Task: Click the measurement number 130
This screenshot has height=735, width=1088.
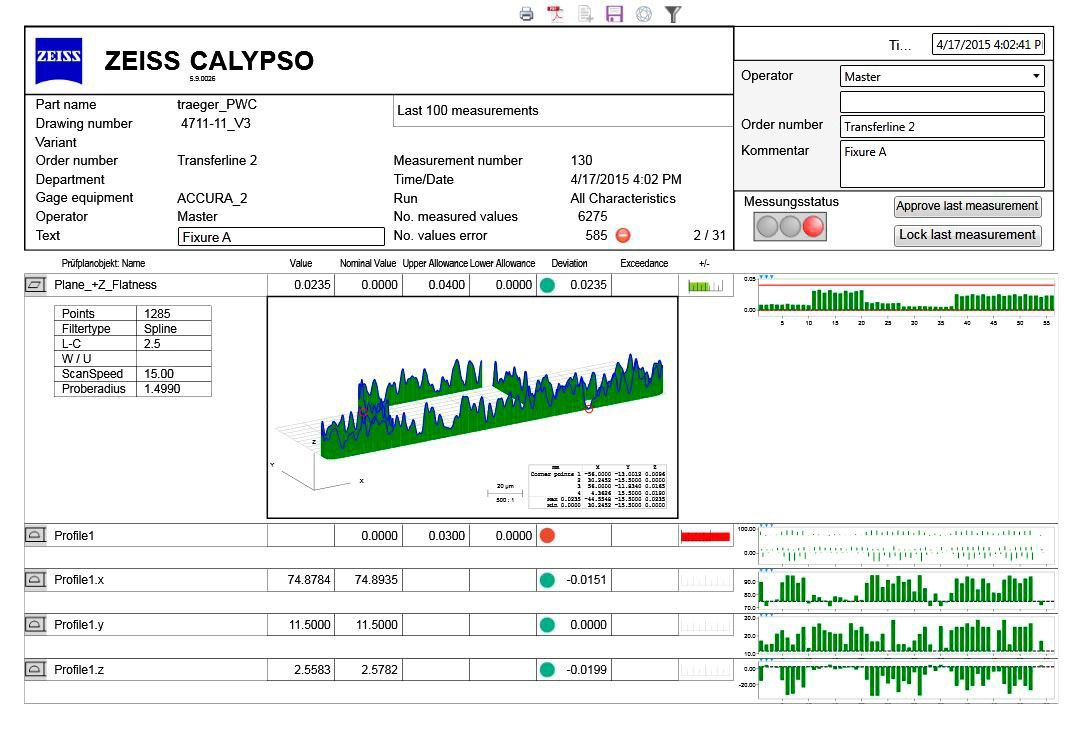Action: click(581, 160)
